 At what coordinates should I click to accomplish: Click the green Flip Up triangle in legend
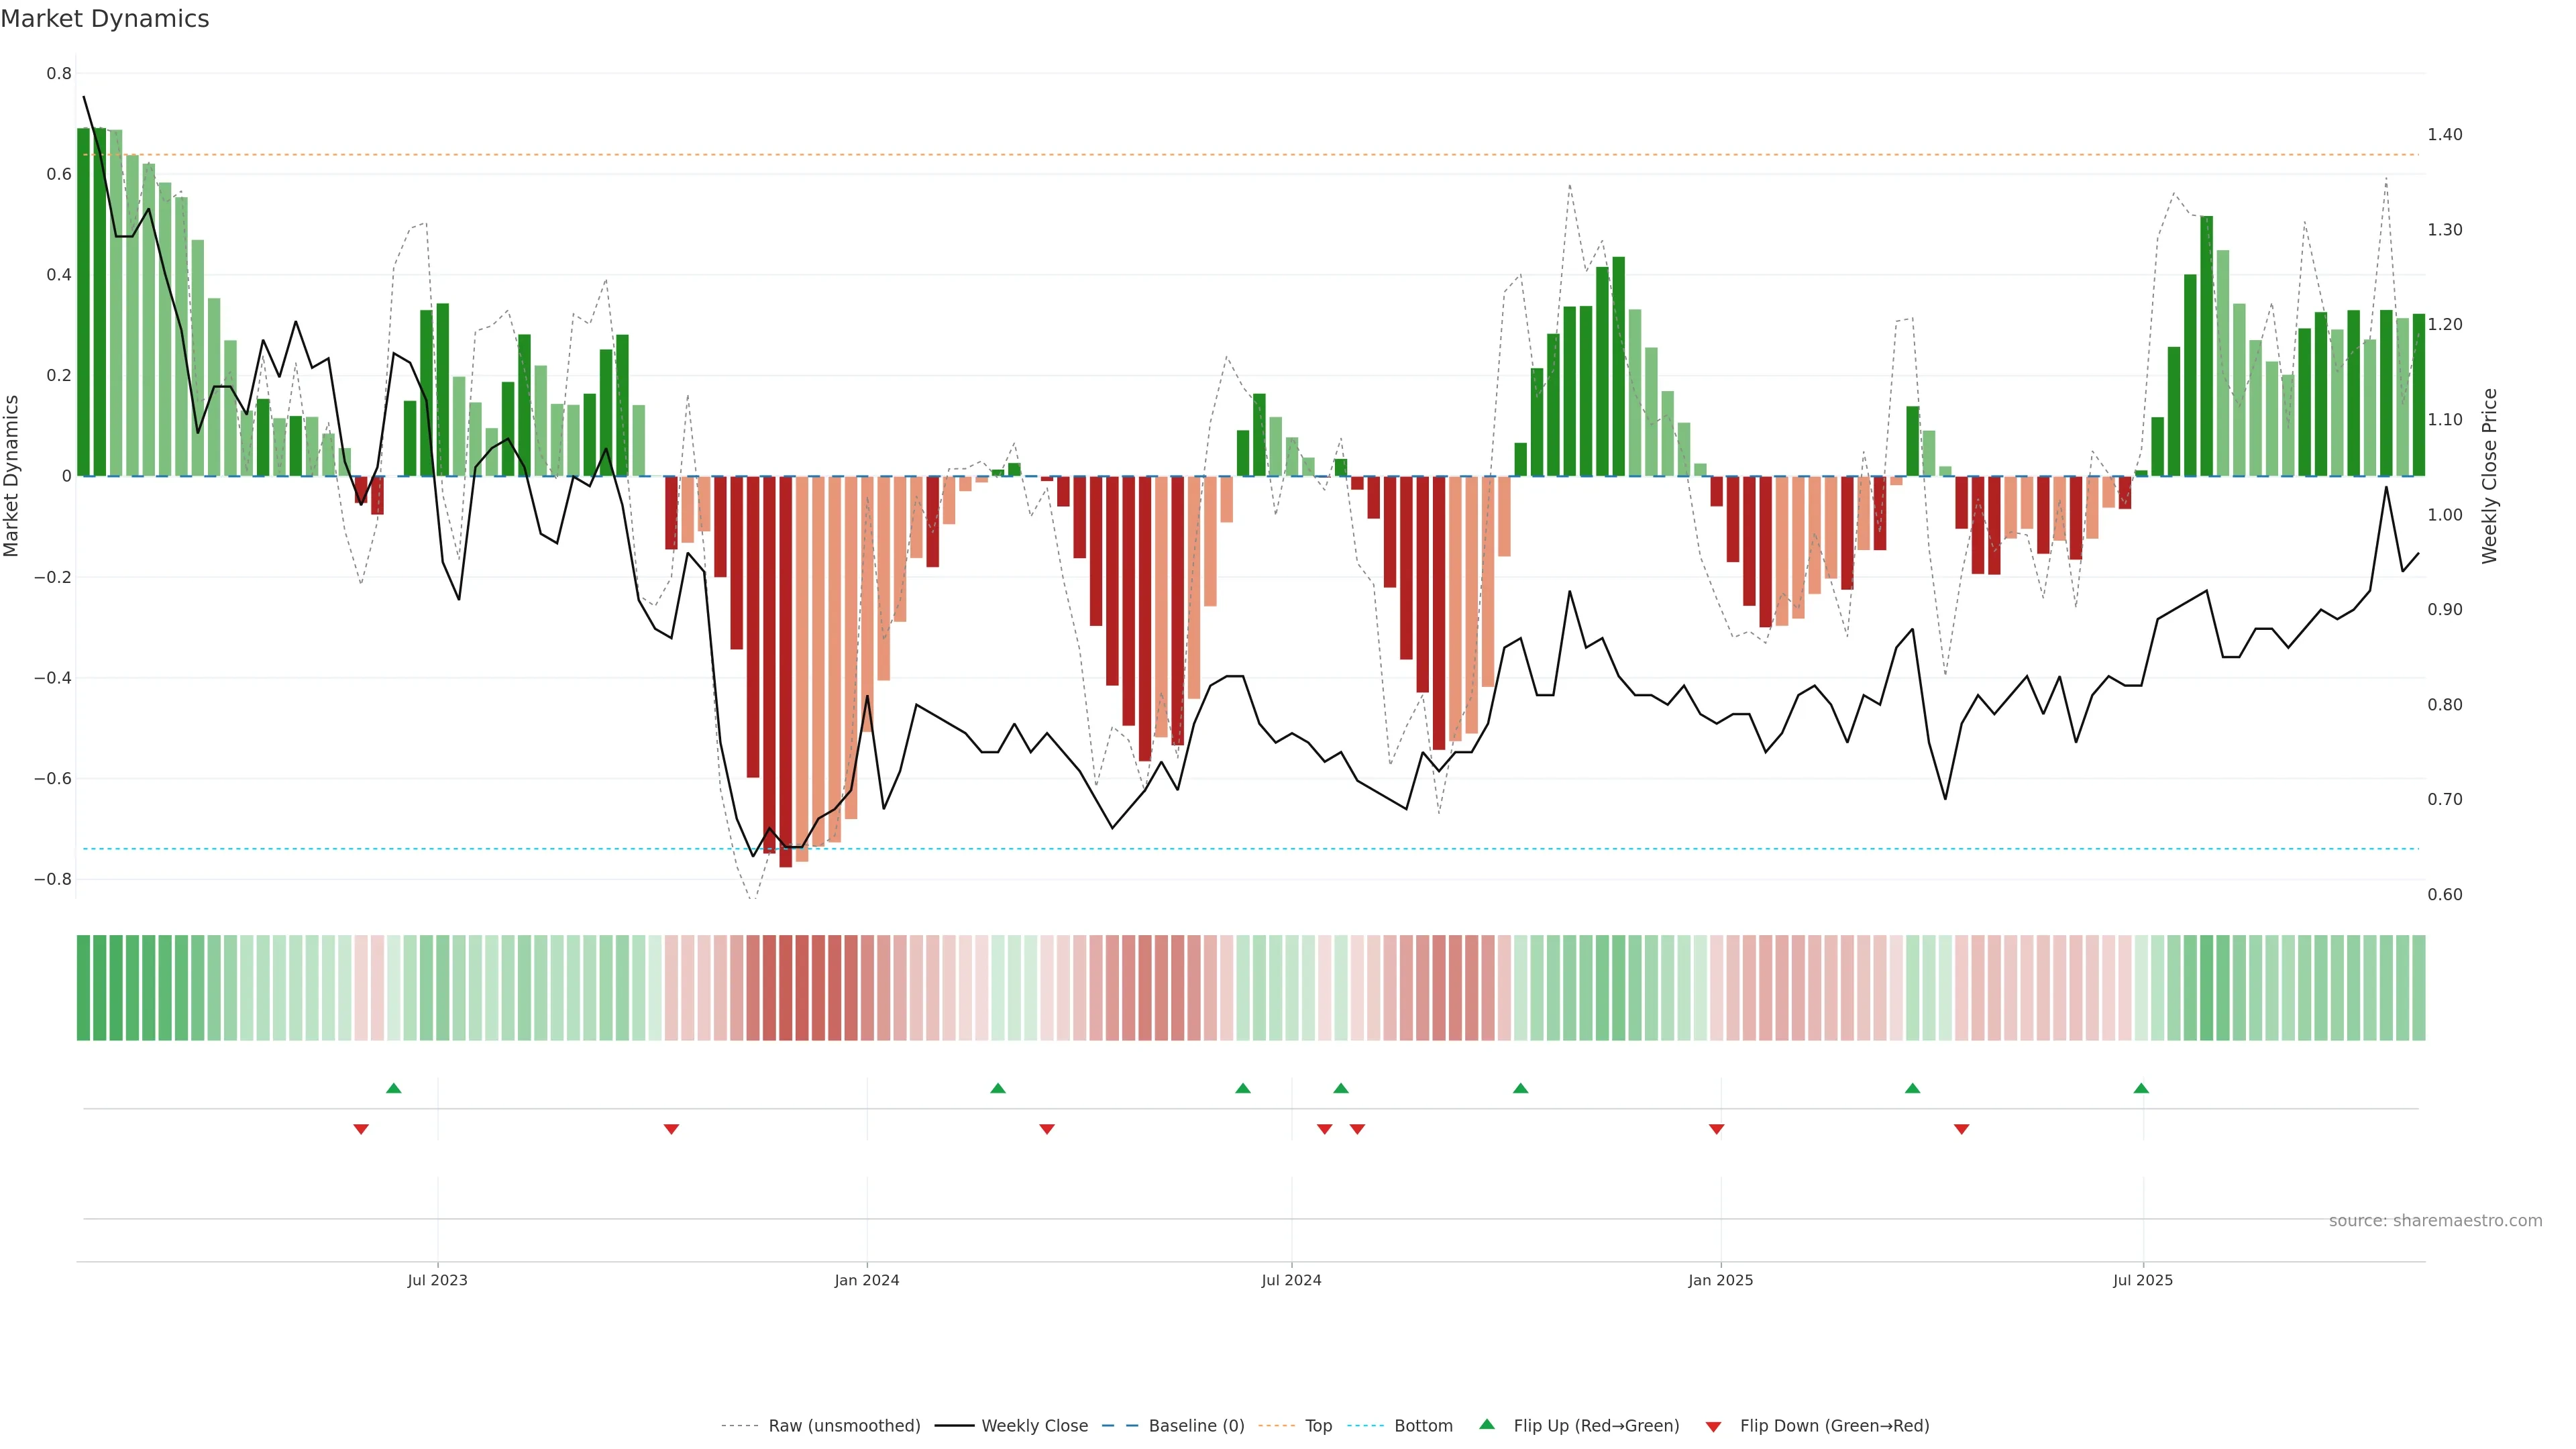pos(1487,1424)
